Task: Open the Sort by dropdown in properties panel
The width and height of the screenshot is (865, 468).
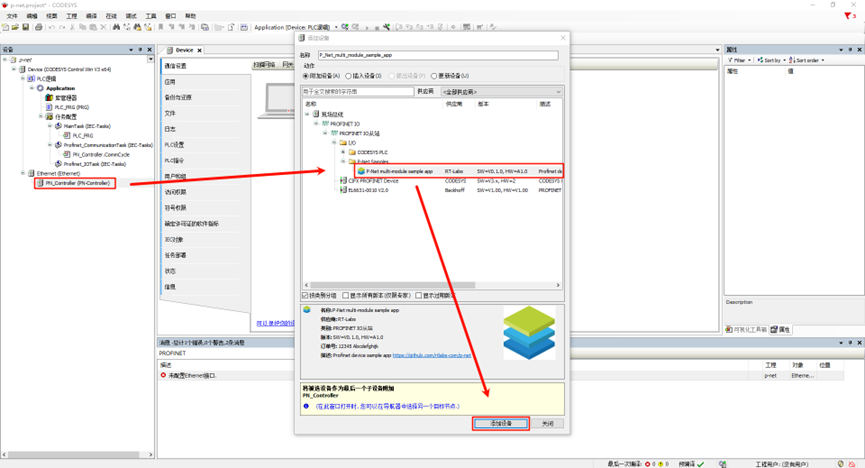Action: (771, 60)
